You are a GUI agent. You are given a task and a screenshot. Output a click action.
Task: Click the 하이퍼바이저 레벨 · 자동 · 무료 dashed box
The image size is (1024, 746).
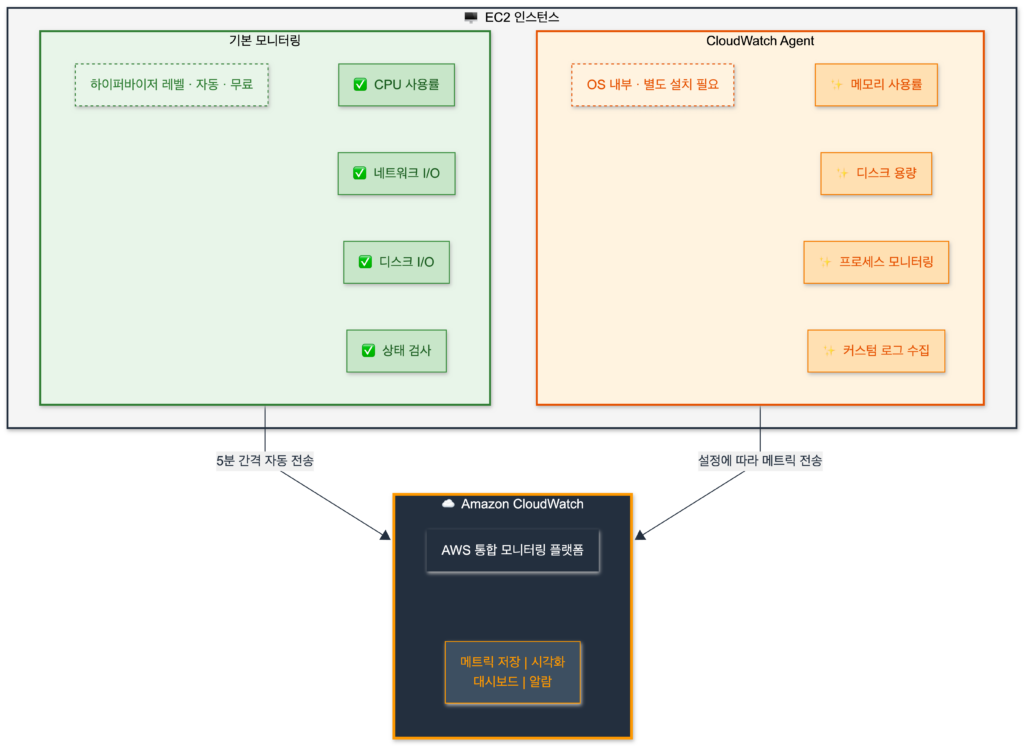pos(172,85)
